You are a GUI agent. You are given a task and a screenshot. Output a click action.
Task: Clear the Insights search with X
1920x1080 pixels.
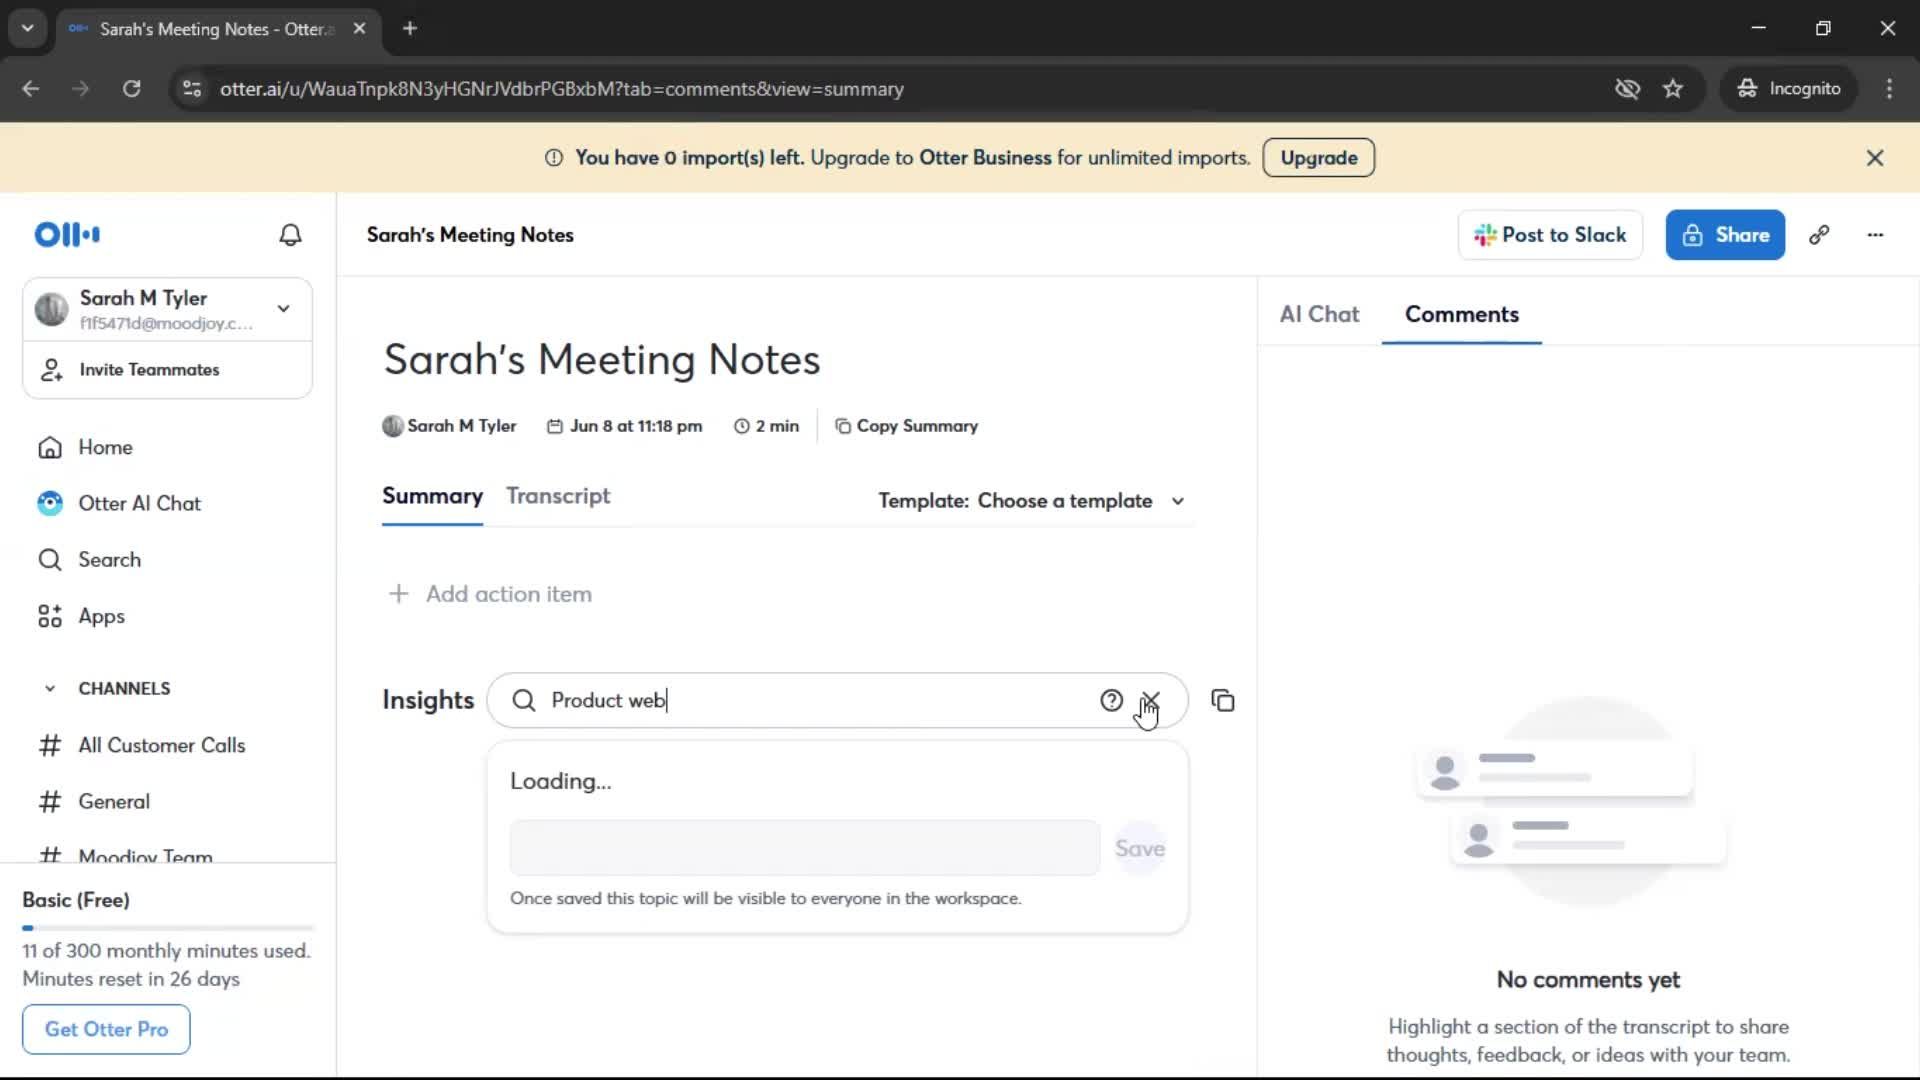[x=1151, y=701]
